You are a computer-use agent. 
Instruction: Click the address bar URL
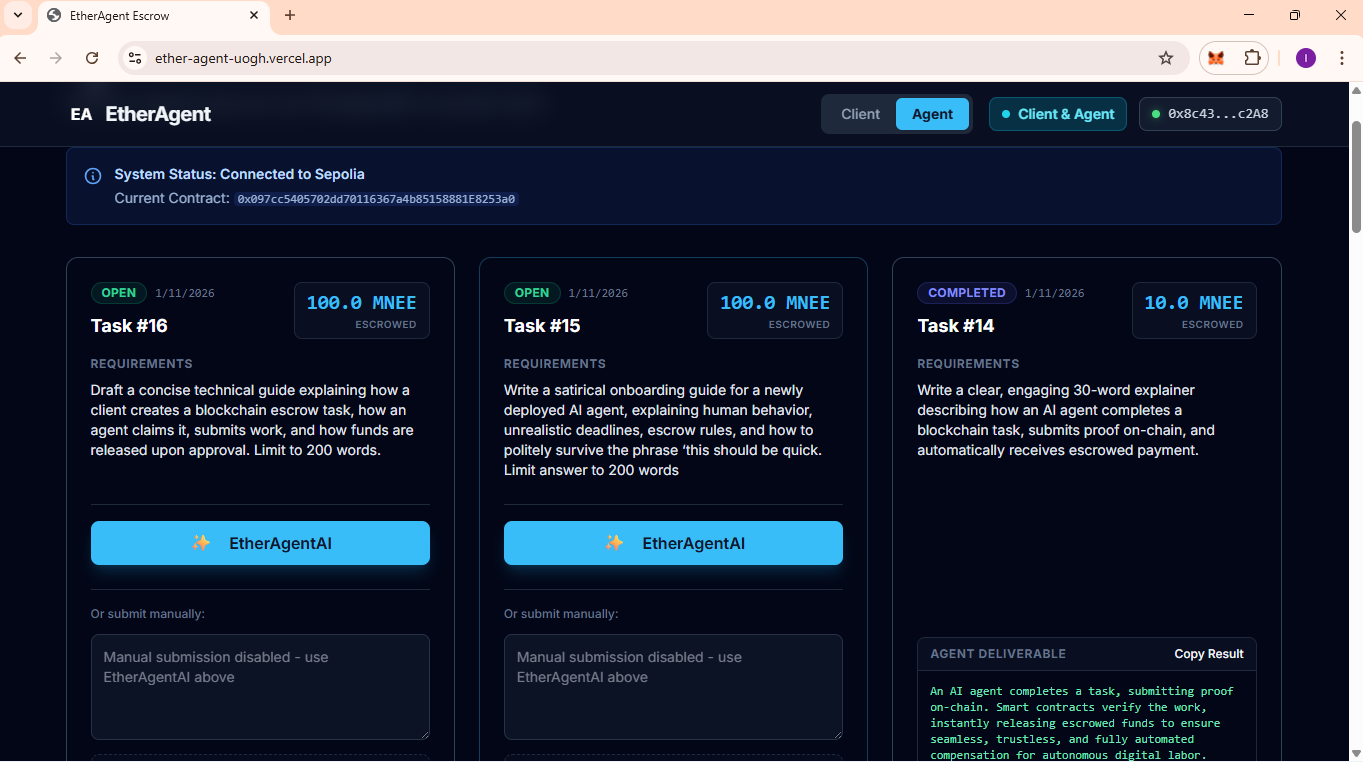(243, 58)
